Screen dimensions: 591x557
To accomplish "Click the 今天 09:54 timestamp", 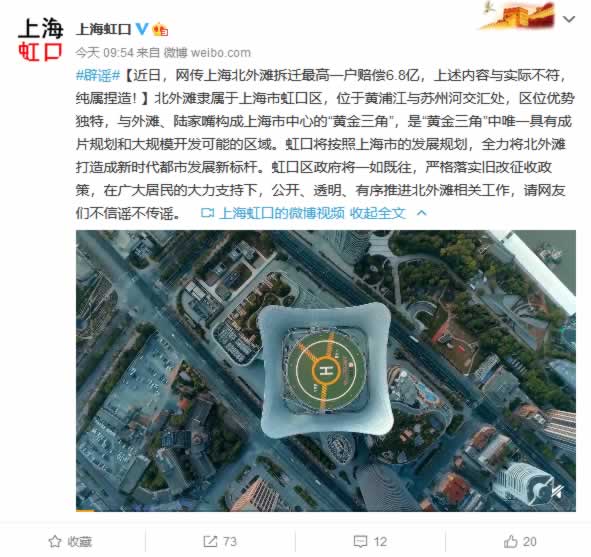I will [x=104, y=53].
